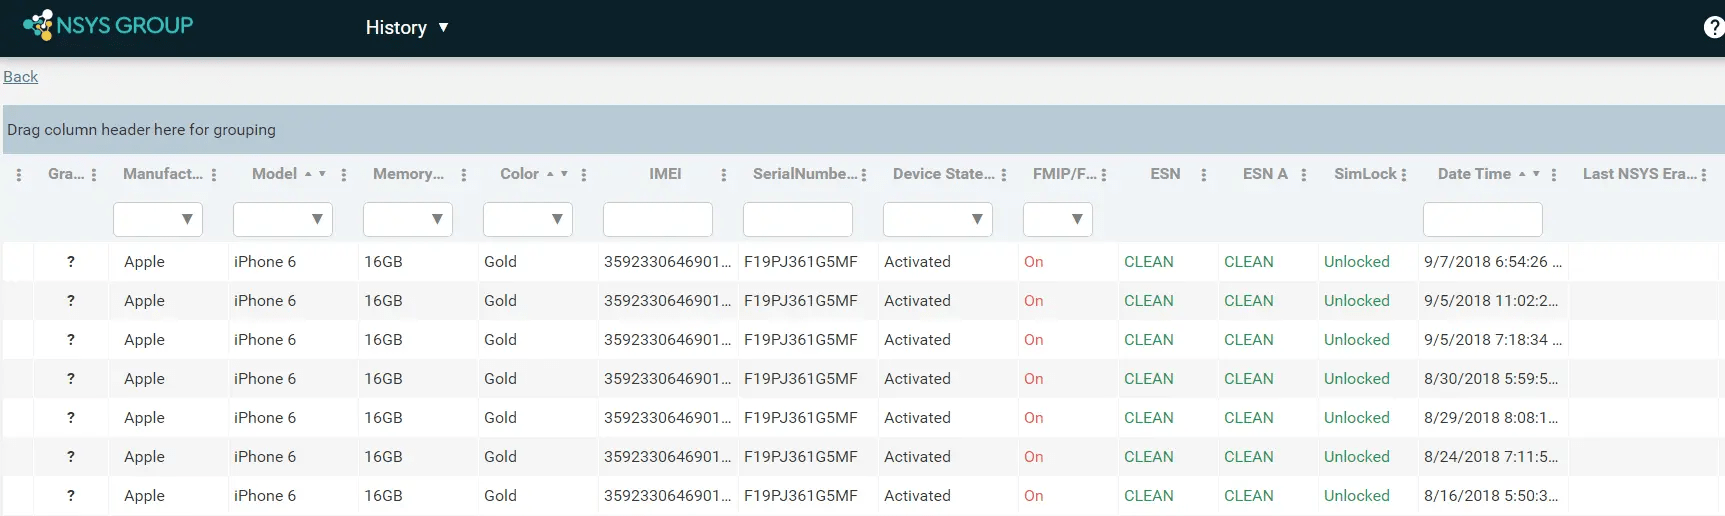Click the Date Time column sort arrows
Screen dimensions: 1725x516
point(1529,174)
